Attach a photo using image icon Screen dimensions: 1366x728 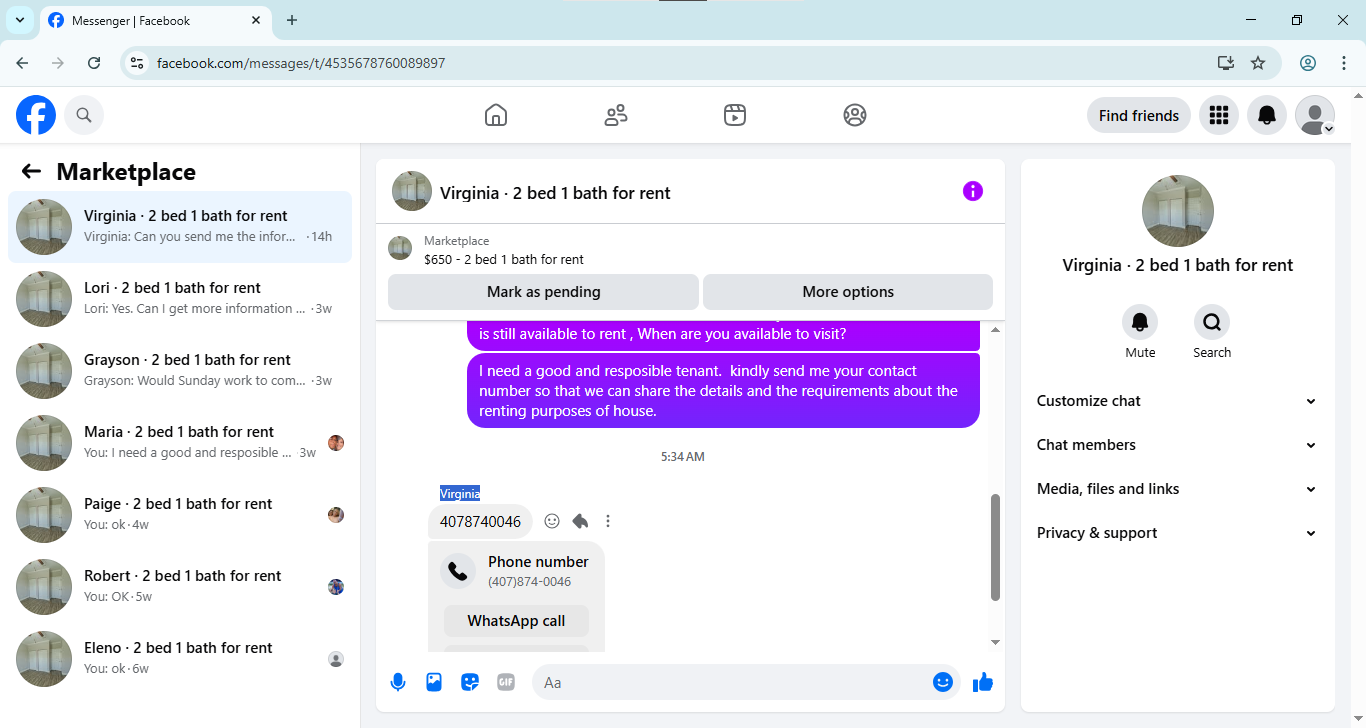tap(434, 682)
